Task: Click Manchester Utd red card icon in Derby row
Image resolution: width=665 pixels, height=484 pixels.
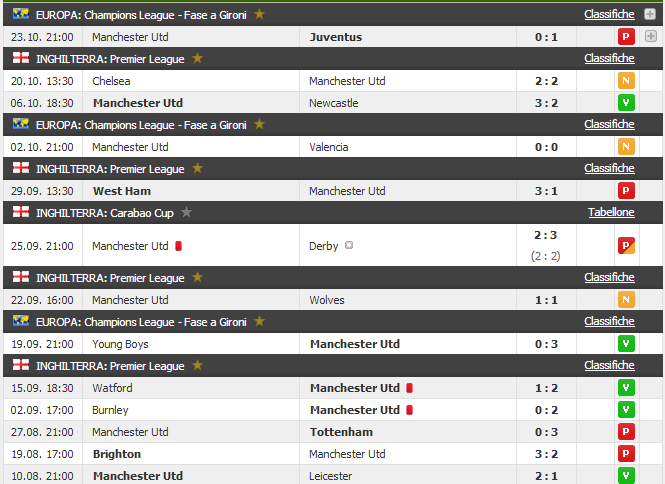Action: (179, 246)
